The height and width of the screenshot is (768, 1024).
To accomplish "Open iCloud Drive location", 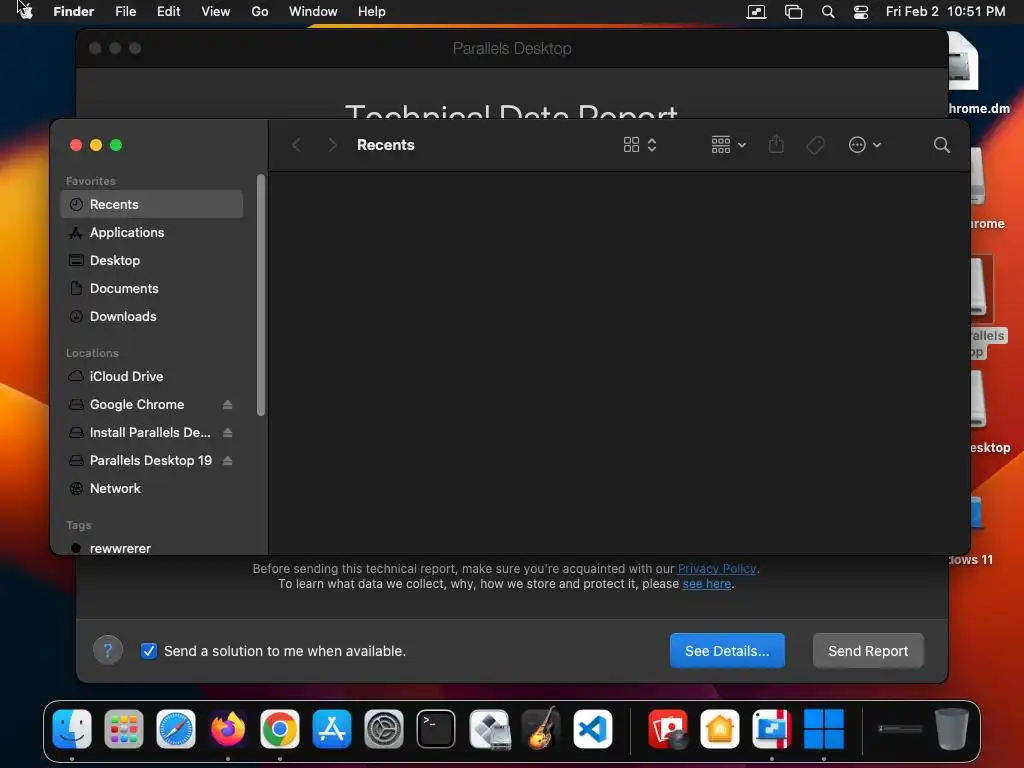I will tap(152, 376).
